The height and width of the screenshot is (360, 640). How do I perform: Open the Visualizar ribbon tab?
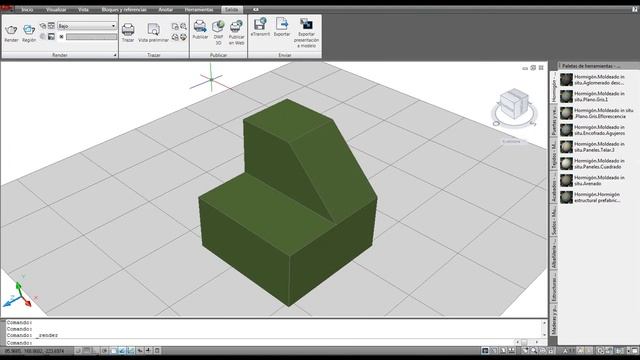56,9
